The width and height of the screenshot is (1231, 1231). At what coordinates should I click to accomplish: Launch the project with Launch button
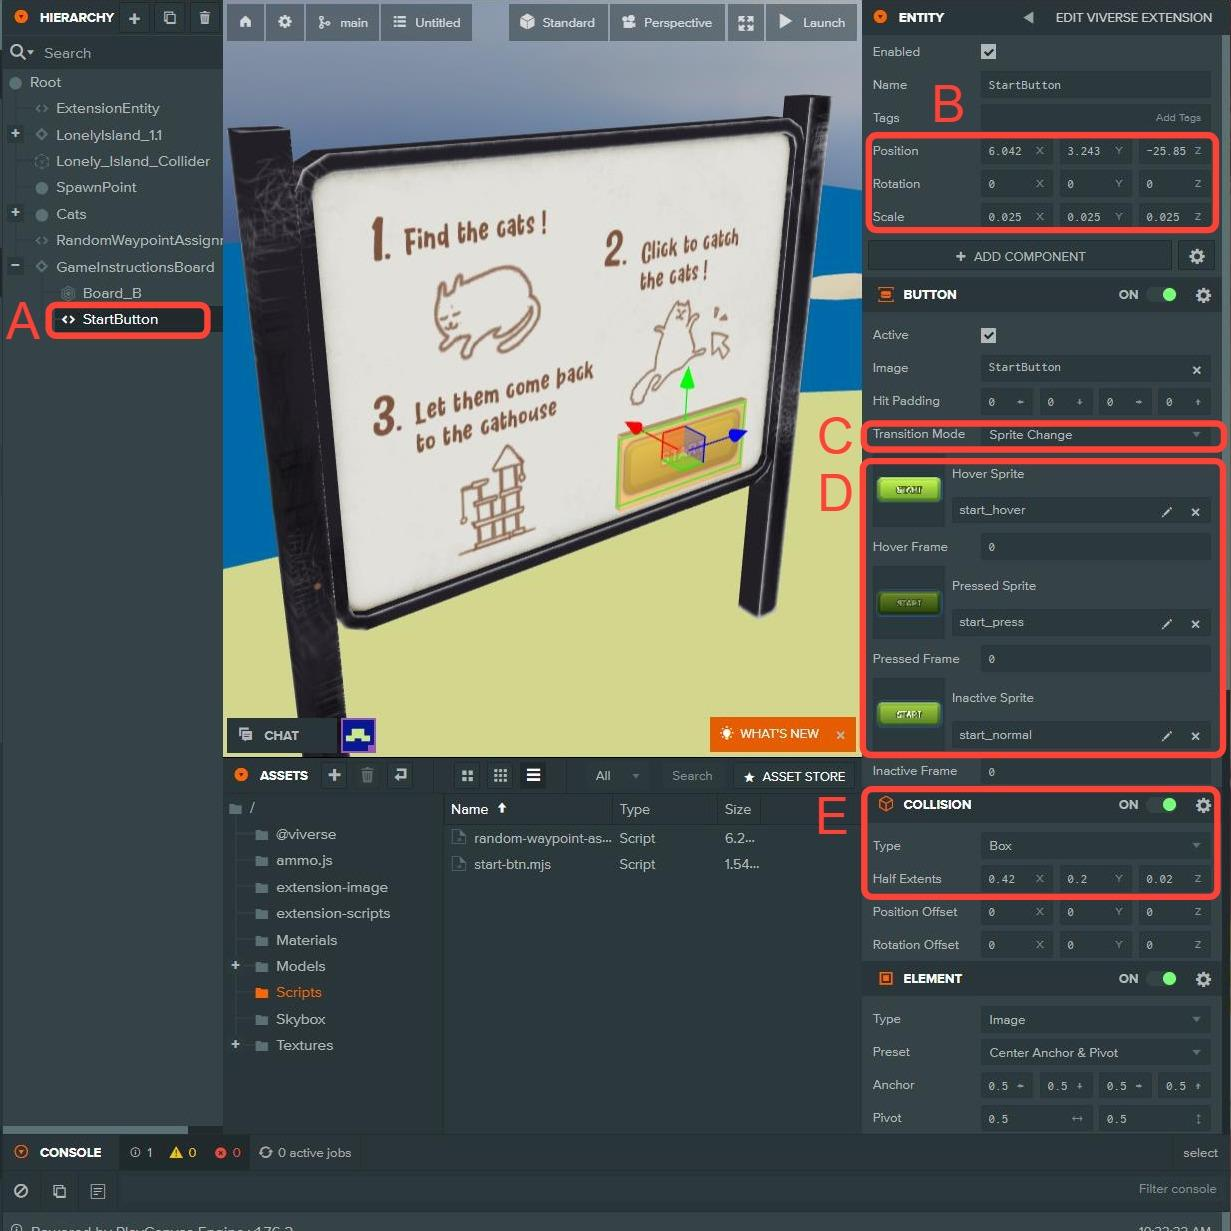(812, 22)
